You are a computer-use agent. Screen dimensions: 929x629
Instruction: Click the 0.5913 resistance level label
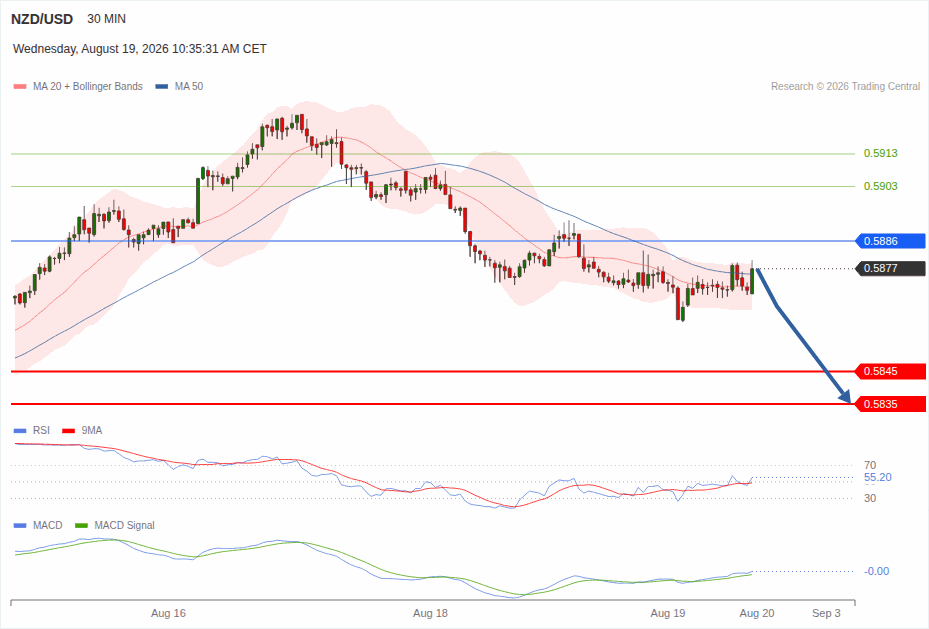click(880, 153)
